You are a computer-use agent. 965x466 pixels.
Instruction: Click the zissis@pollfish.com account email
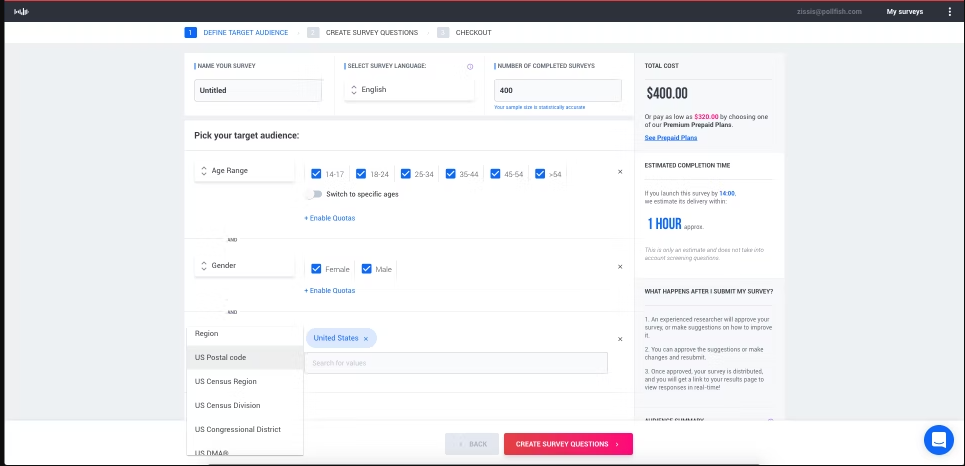[x=829, y=12]
